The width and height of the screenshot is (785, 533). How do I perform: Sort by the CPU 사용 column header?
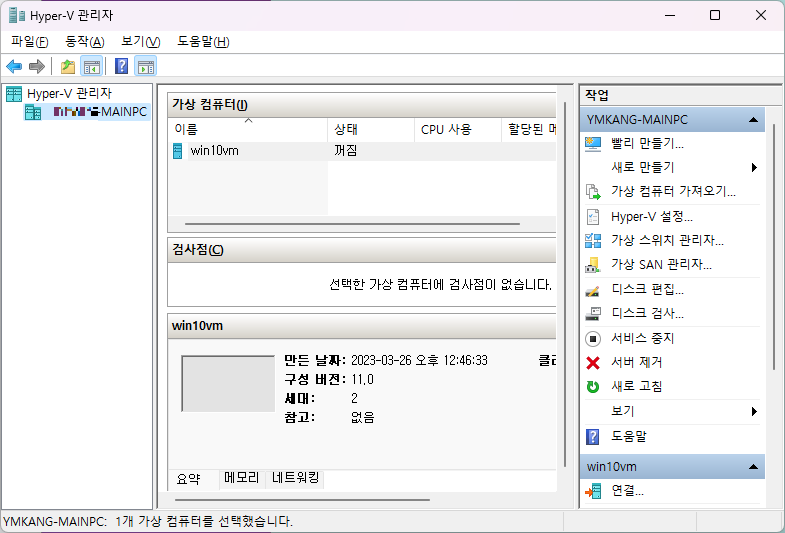458,130
